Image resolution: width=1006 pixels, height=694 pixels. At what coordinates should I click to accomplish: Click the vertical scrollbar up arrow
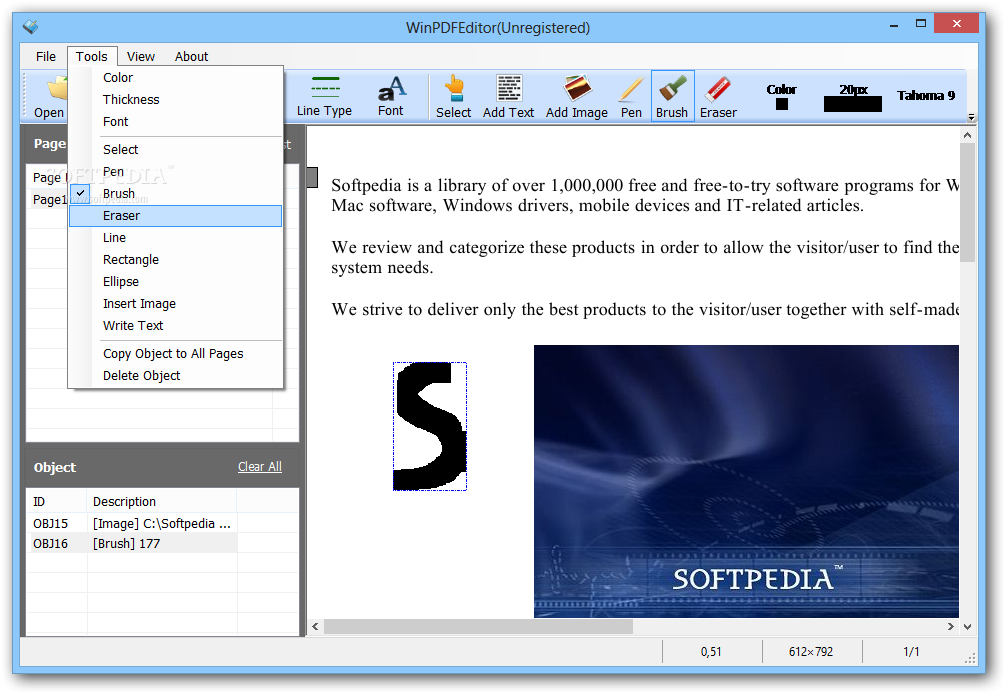[x=968, y=135]
